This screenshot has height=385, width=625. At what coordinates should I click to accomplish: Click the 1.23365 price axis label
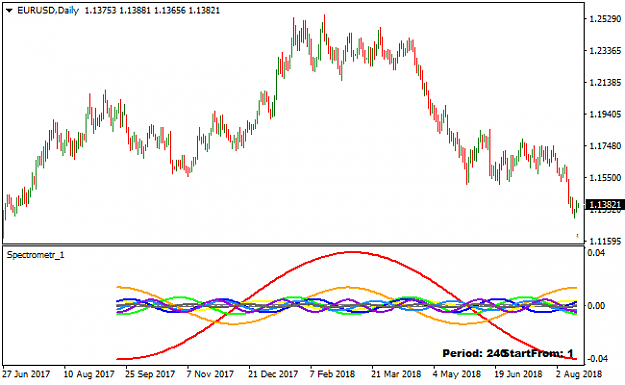[x=605, y=51]
